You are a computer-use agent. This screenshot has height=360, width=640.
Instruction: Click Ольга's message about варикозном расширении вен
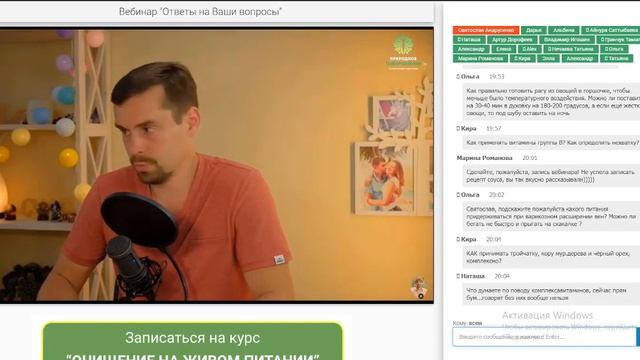tap(551, 216)
